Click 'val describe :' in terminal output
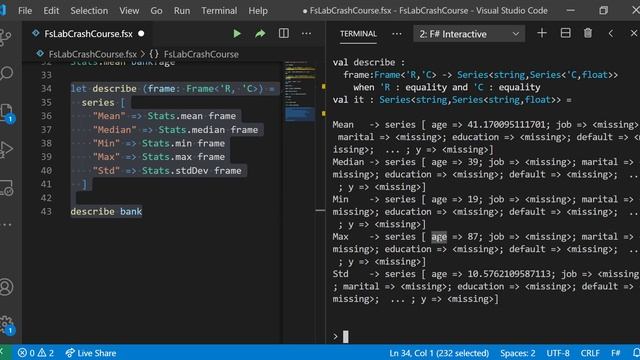640x360 pixels. (369, 62)
